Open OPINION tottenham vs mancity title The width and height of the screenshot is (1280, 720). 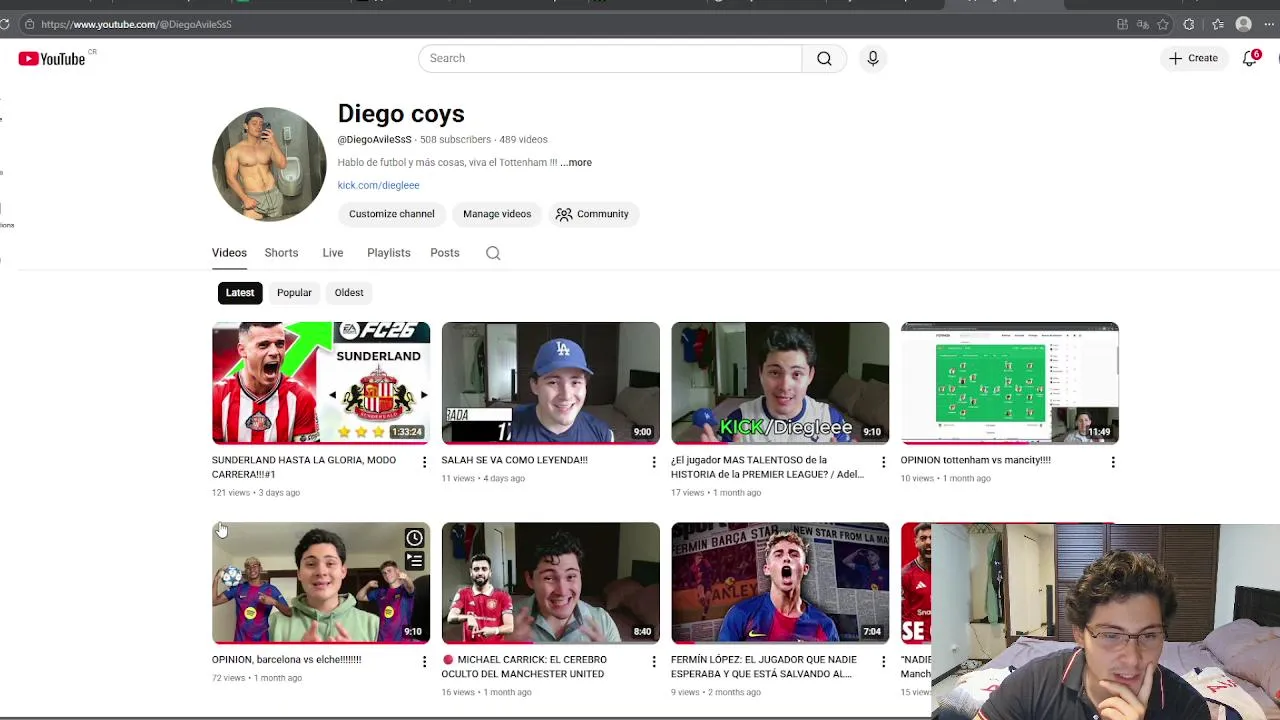[976, 460]
